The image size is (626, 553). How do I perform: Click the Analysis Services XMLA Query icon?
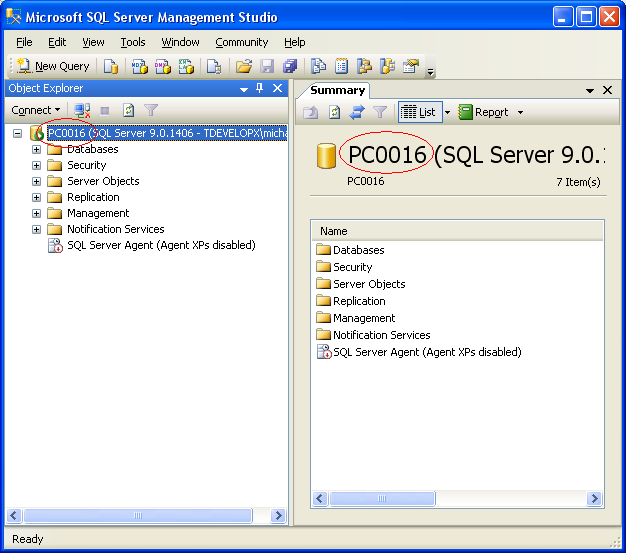tap(186, 66)
